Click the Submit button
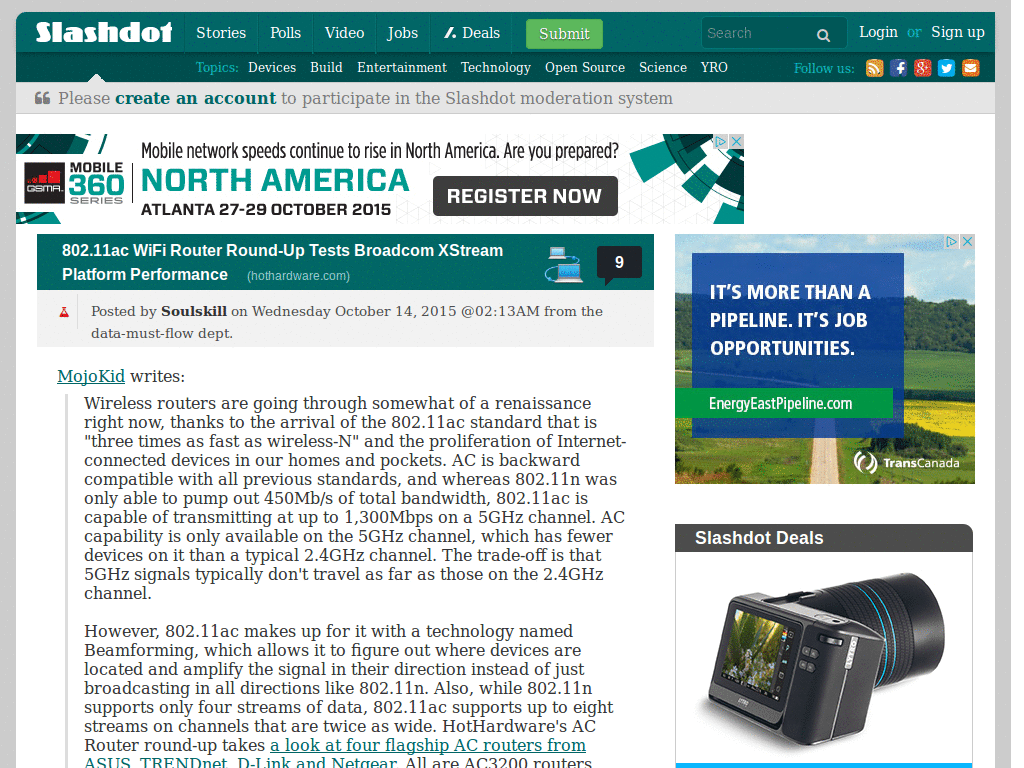 (x=563, y=33)
